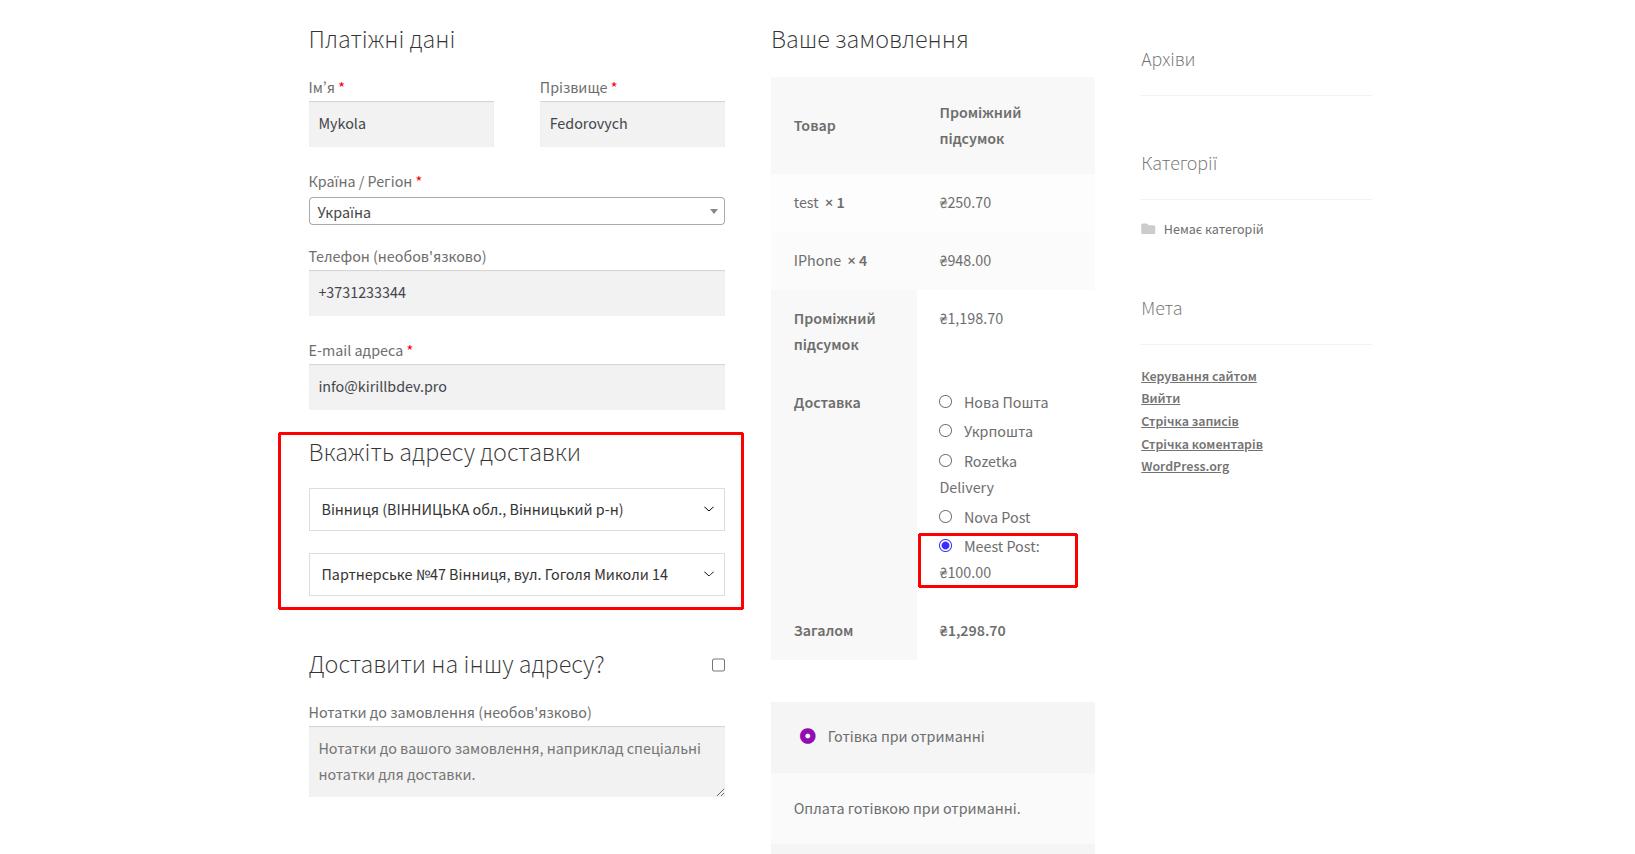Open Стрічка записів feed link

(x=1189, y=422)
